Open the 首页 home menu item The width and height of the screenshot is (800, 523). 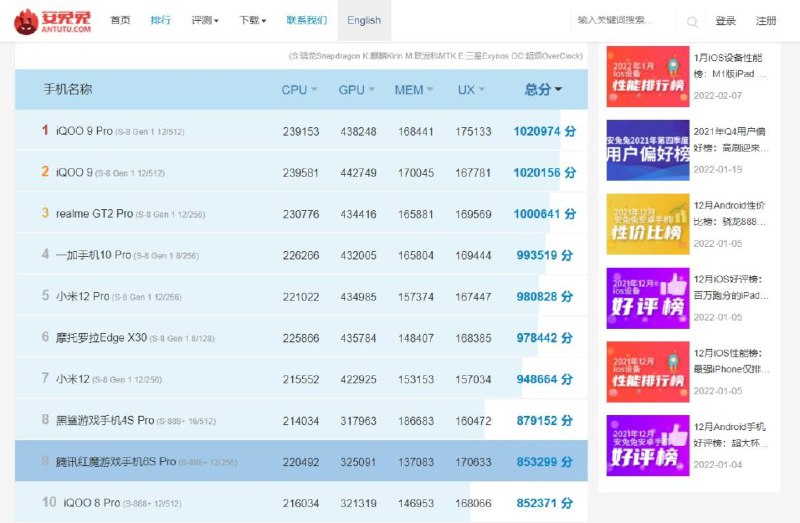pyautogui.click(x=120, y=20)
